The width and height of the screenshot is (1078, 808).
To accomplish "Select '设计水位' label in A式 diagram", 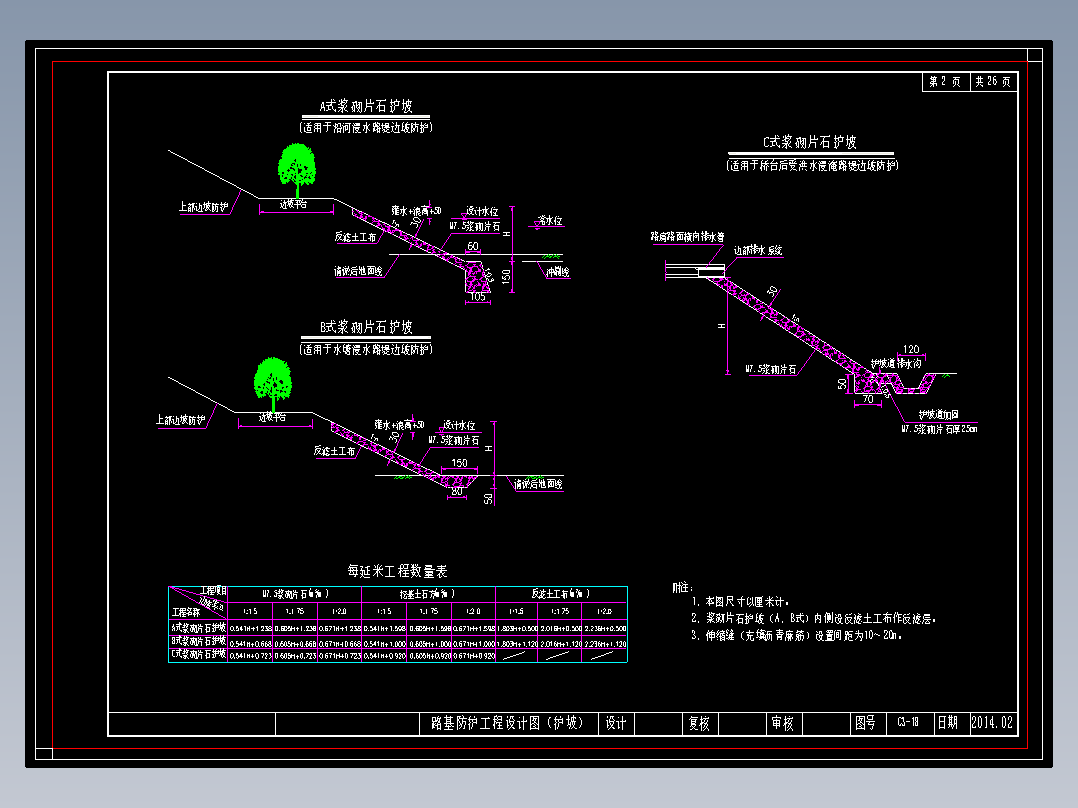I will (482, 211).
